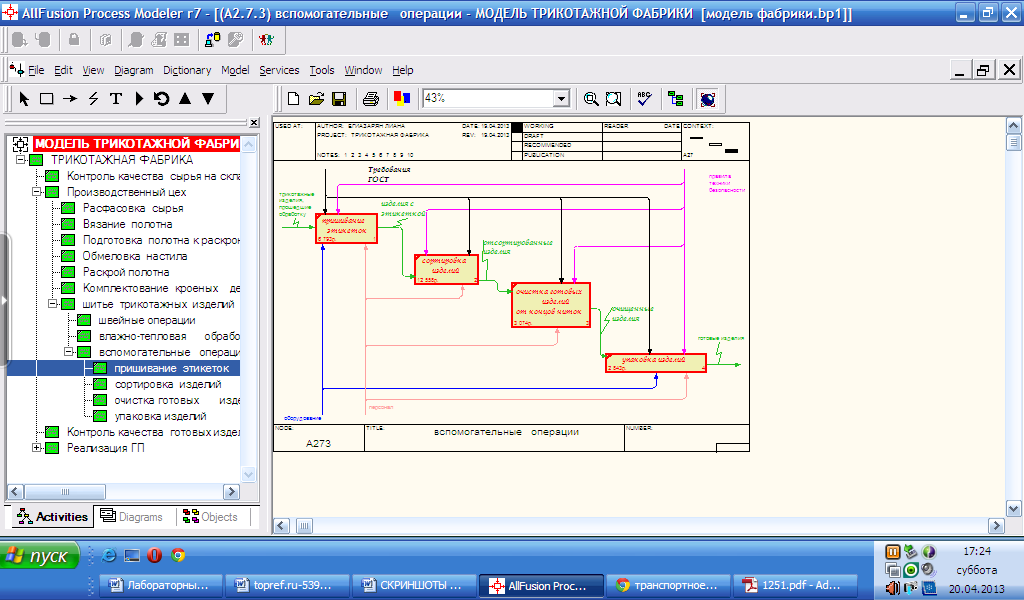Select Раскрой полотна tree item
1024x600 pixels.
(125, 272)
